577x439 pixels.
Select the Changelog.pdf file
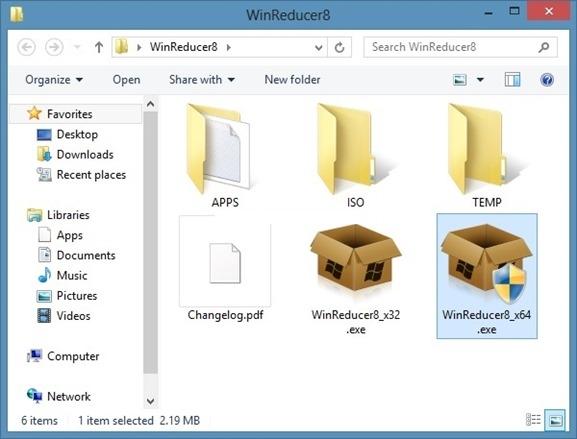click(225, 269)
